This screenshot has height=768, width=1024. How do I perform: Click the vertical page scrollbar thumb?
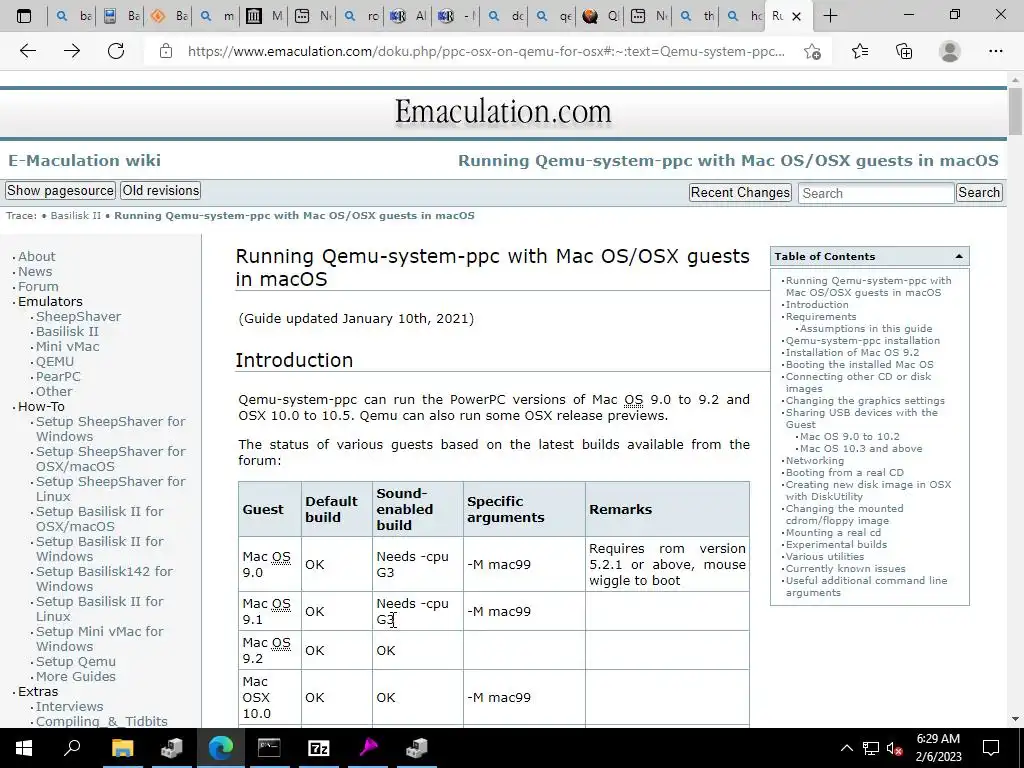[1015, 112]
